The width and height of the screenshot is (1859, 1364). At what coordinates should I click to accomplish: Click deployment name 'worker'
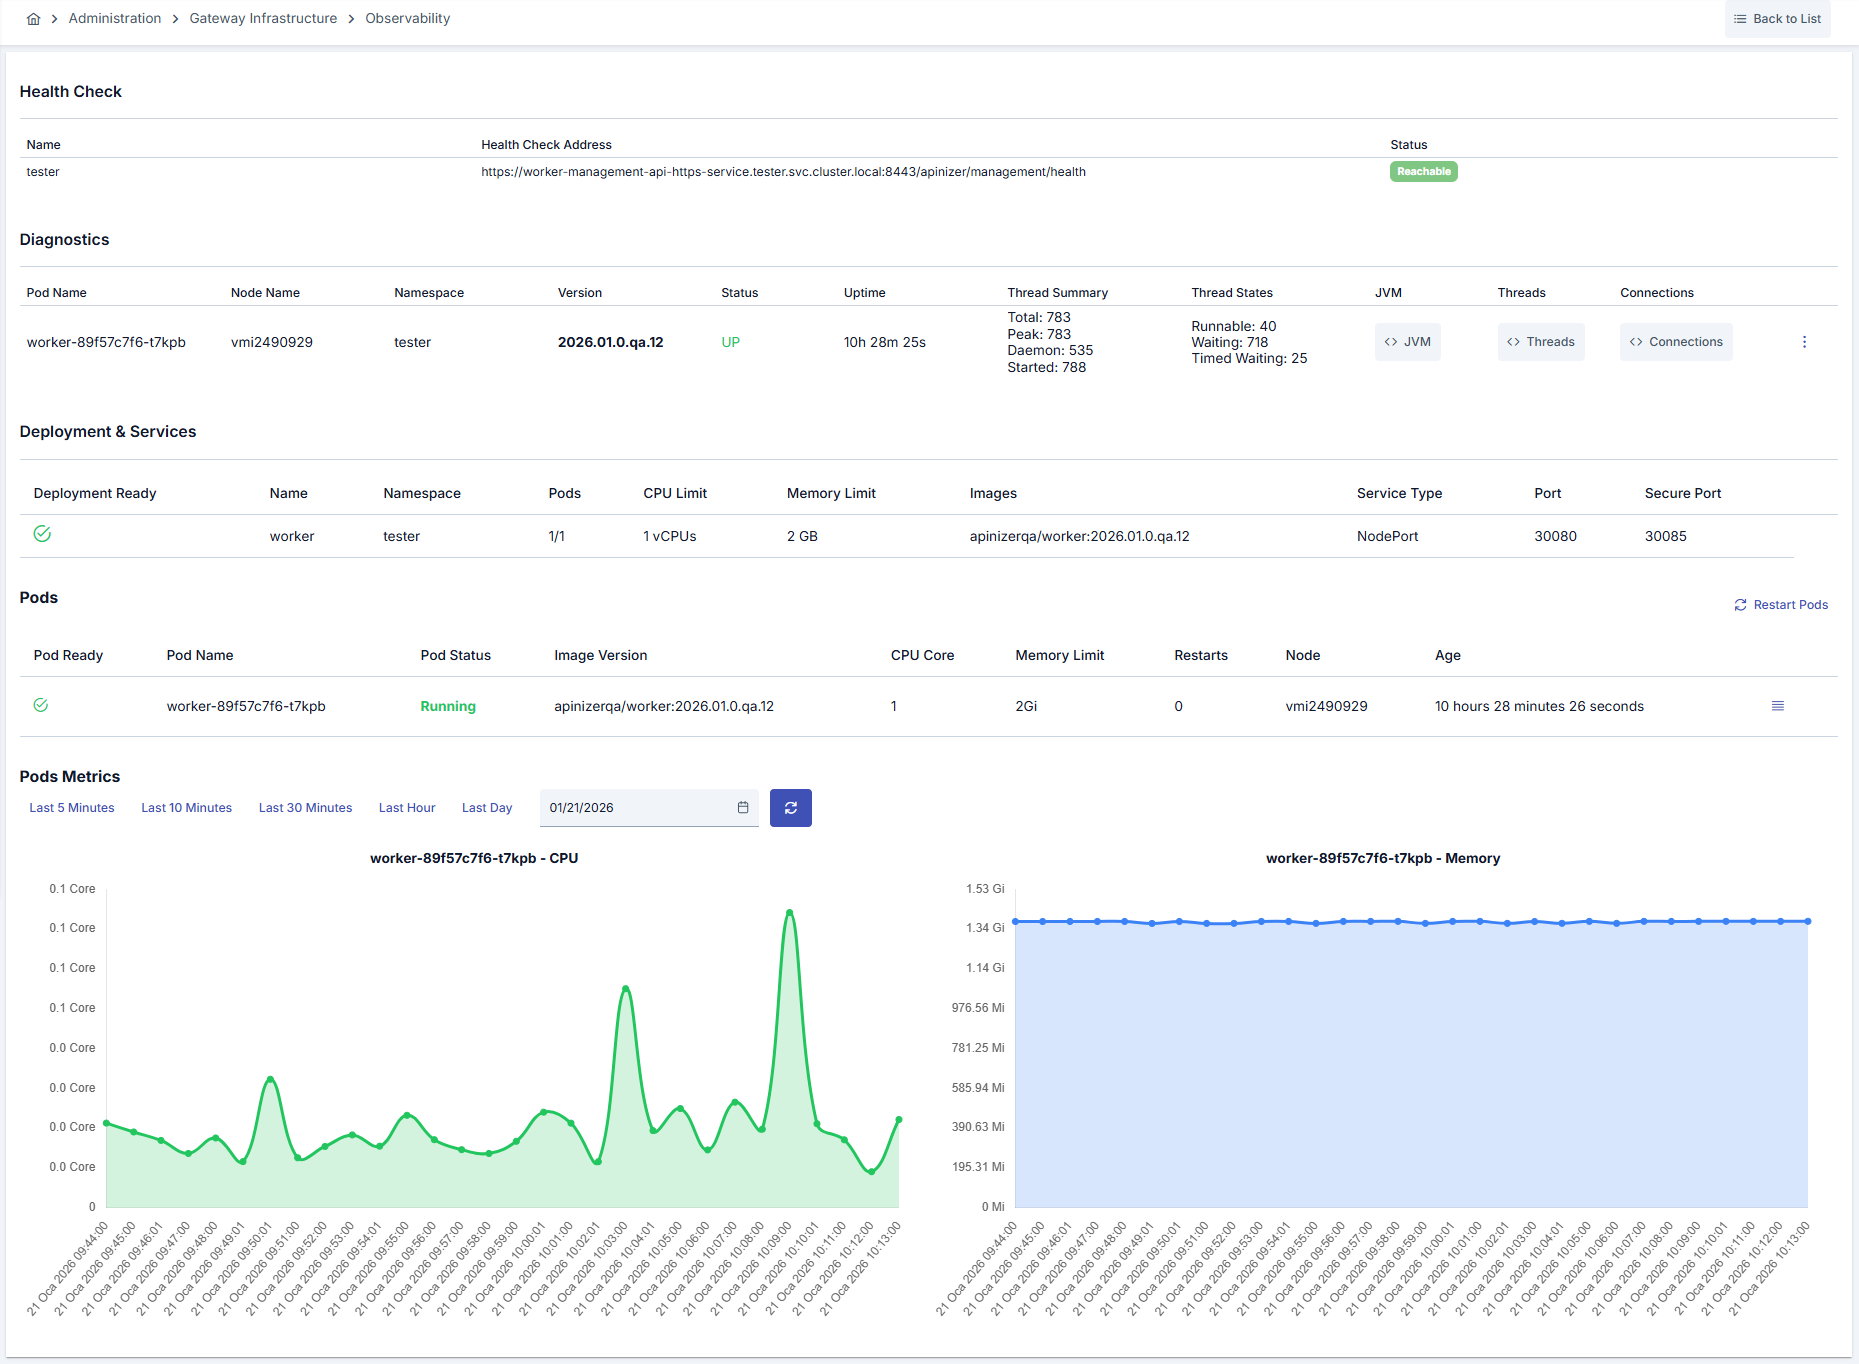pyautogui.click(x=292, y=536)
